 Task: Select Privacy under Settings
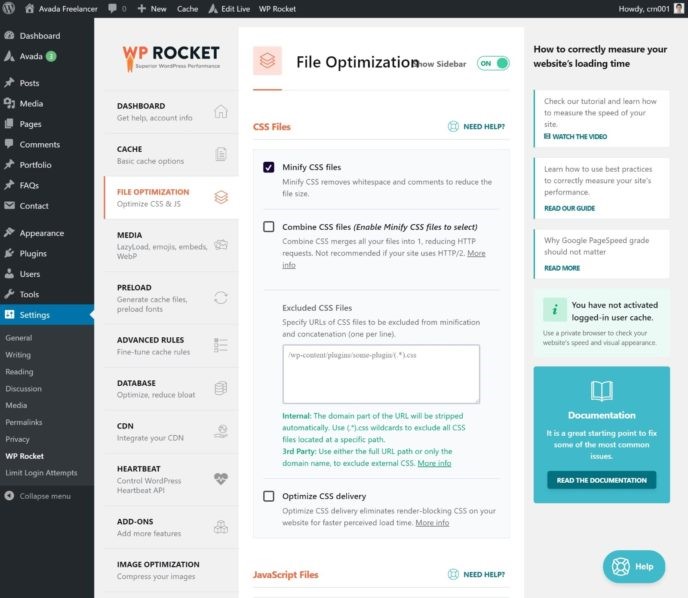click(x=18, y=439)
